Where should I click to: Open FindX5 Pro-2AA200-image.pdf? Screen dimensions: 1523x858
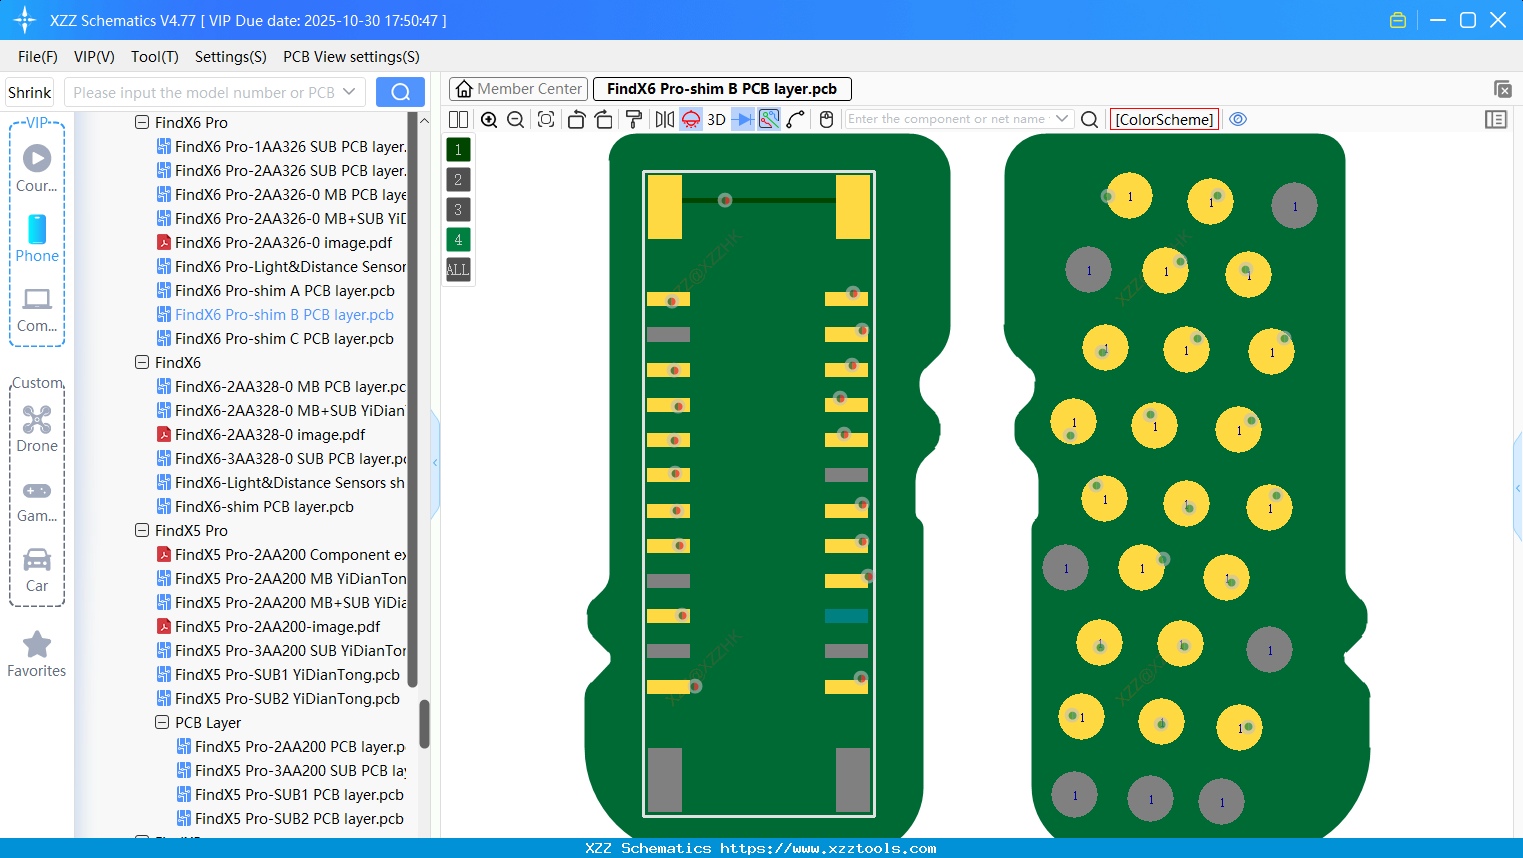click(277, 626)
